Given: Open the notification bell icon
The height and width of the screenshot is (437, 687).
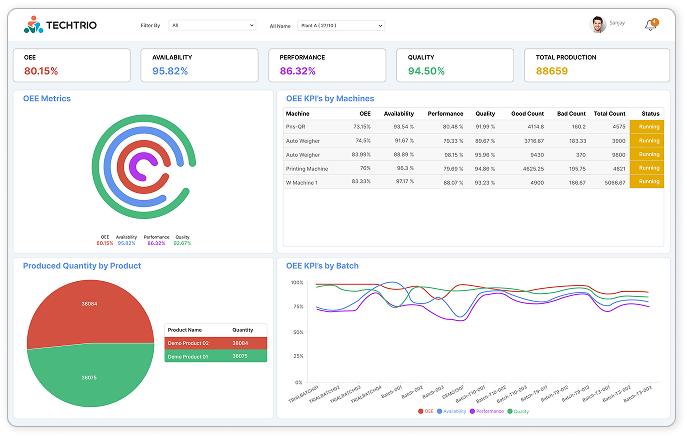Looking at the screenshot, I should (x=650, y=25).
